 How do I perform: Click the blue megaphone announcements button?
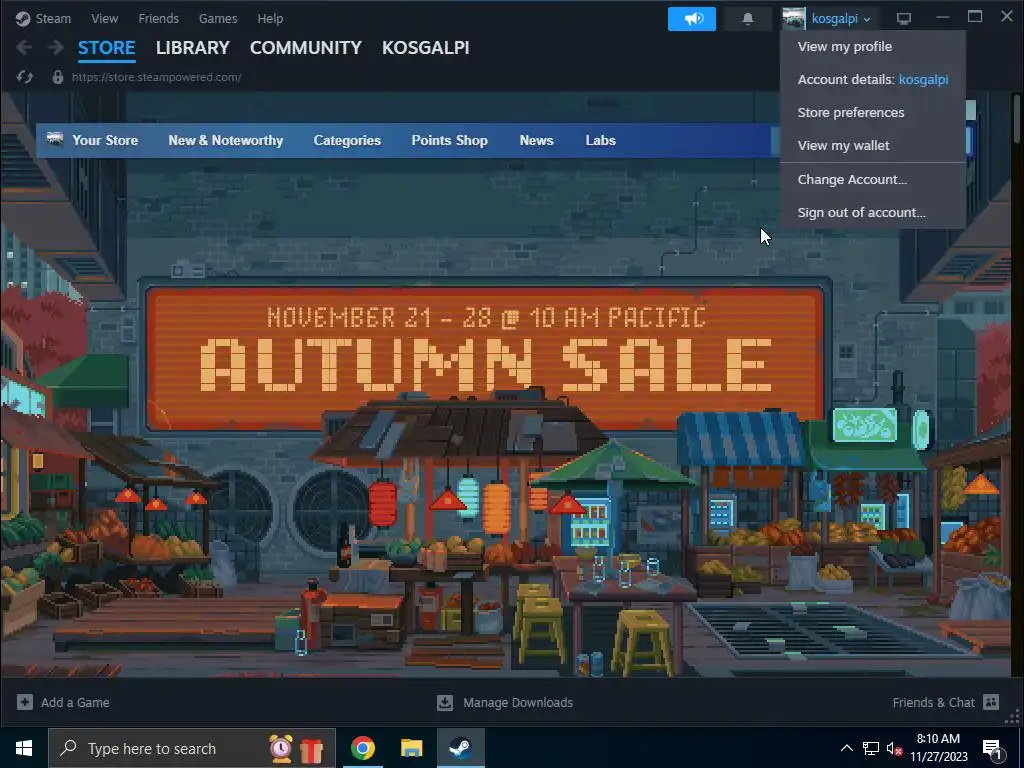tap(692, 18)
